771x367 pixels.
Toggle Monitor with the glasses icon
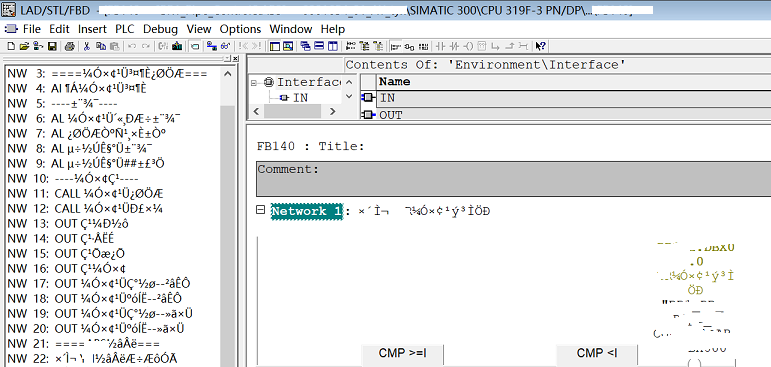[x=225, y=46]
